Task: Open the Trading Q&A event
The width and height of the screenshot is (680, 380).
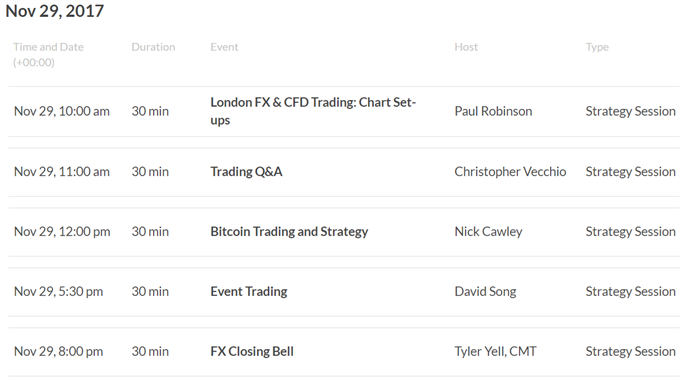Action: [246, 172]
